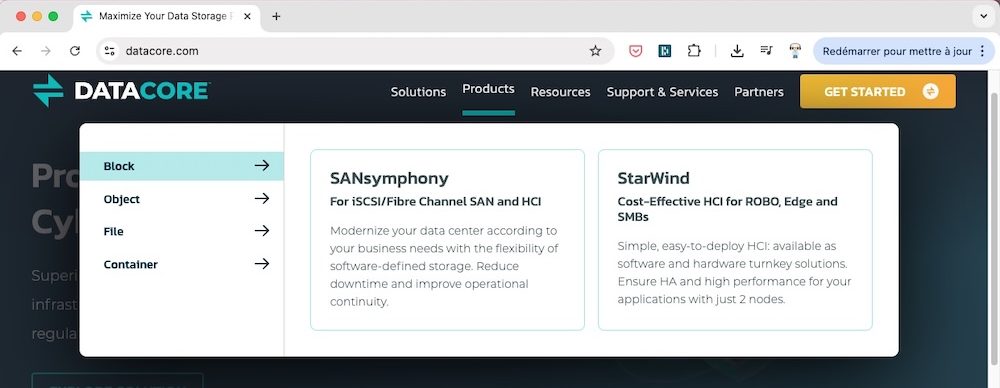The height and width of the screenshot is (388, 1000).
Task: Open the StarWind product card
Action: [735, 240]
